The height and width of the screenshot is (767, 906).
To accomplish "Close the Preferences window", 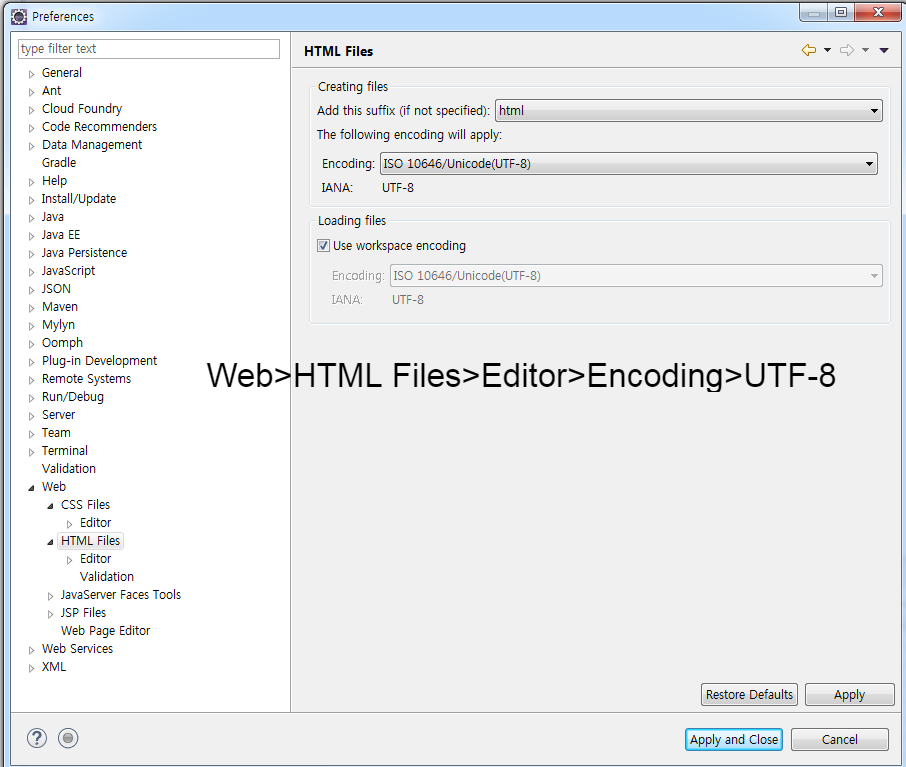I will click(878, 12).
